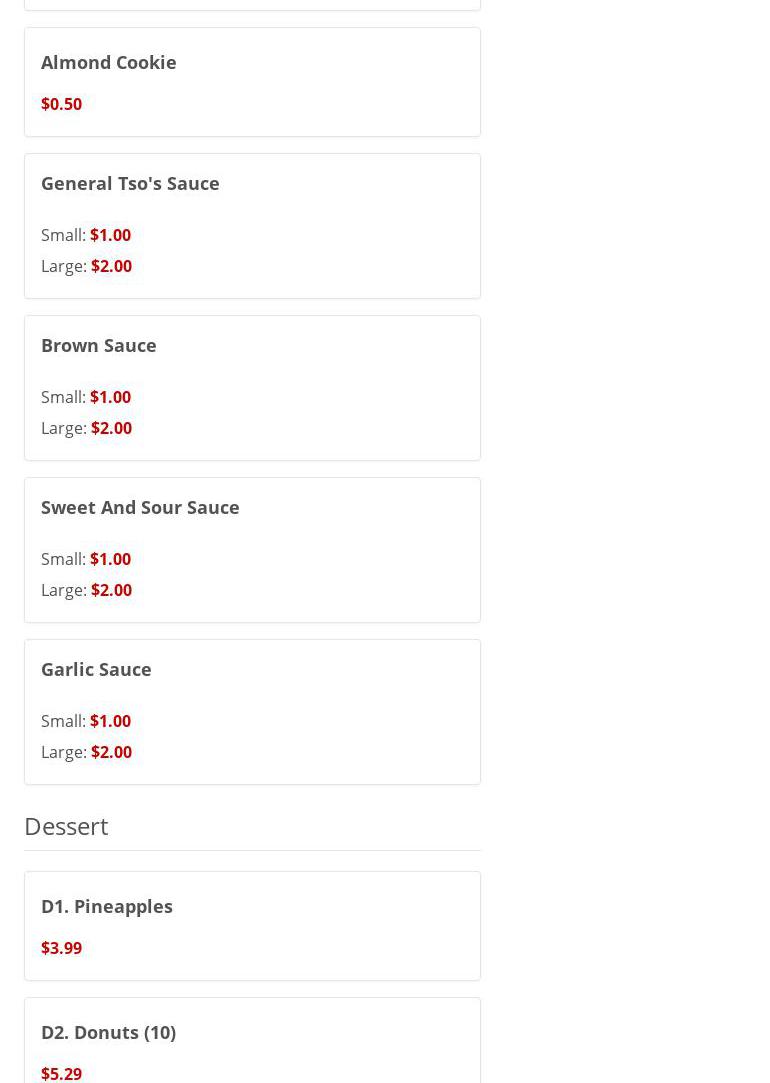Click the $3.99 Pineapples price
Image resolution: width=770 pixels, height=1083 pixels.
click(61, 948)
